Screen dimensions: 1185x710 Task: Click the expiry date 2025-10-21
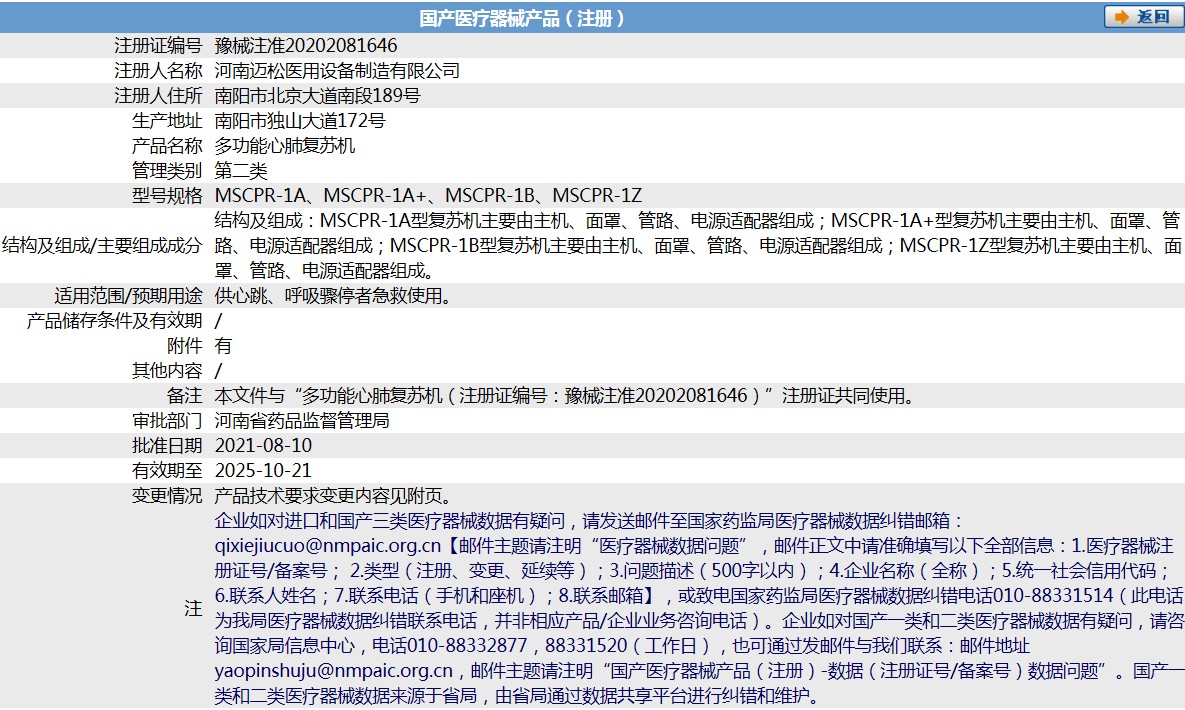click(263, 471)
